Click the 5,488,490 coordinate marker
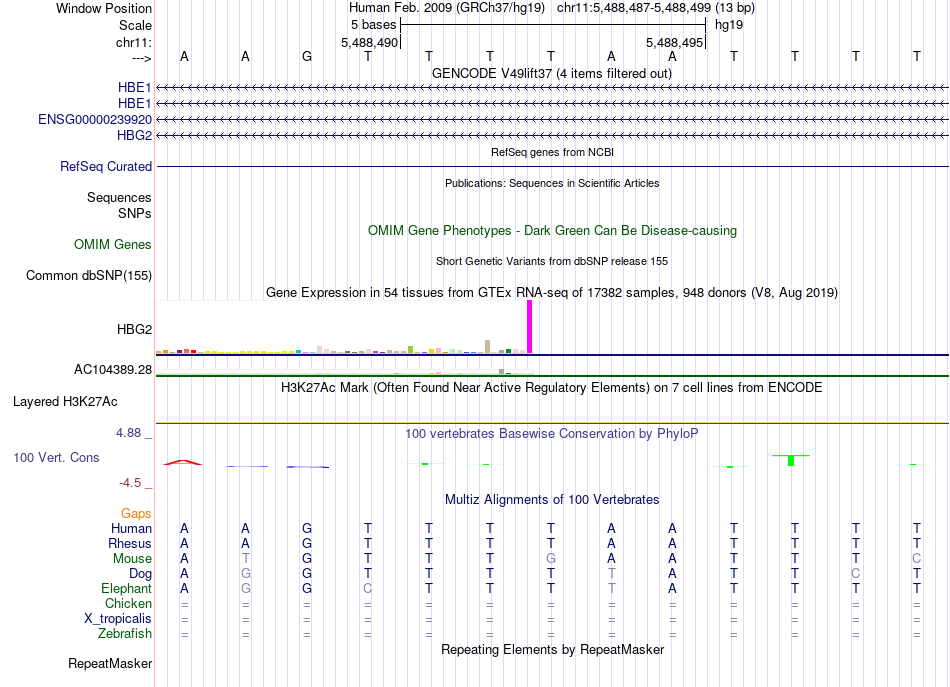The image size is (950, 687). click(370, 42)
